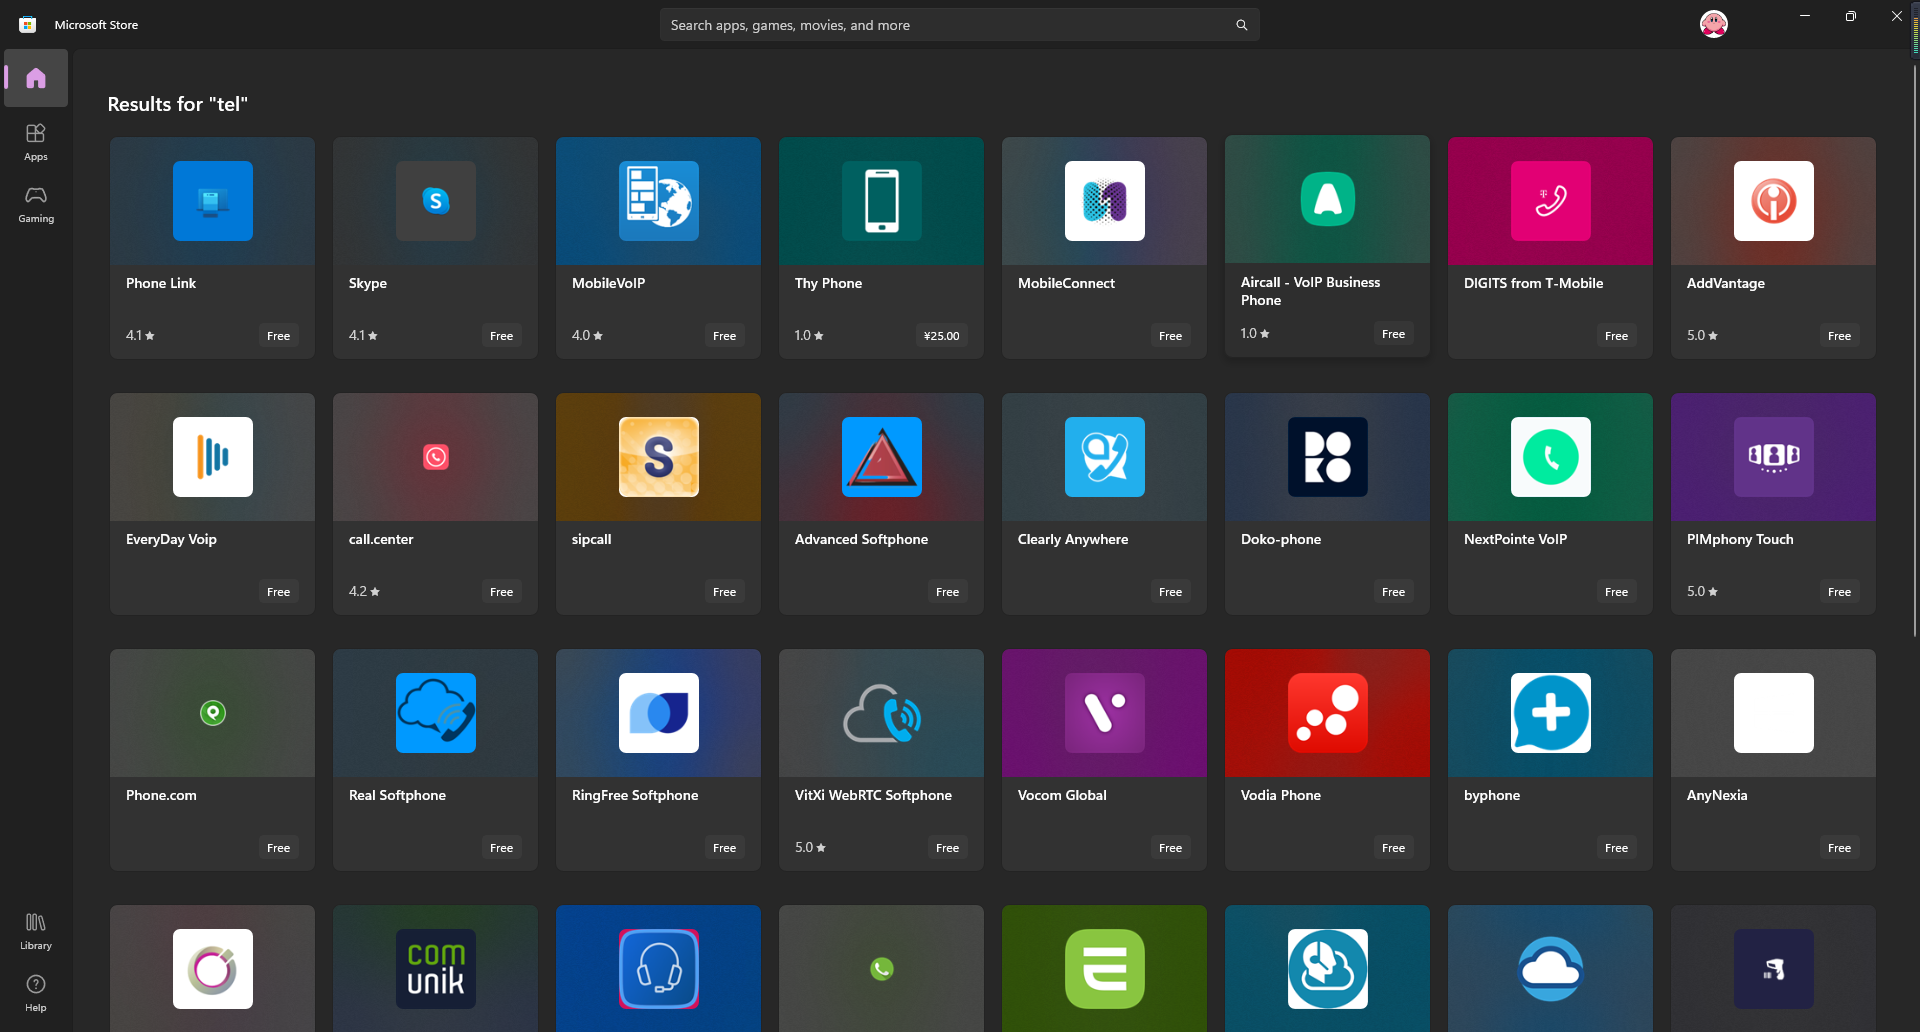
Task: Open the Phone Link app icon
Action: click(213, 201)
